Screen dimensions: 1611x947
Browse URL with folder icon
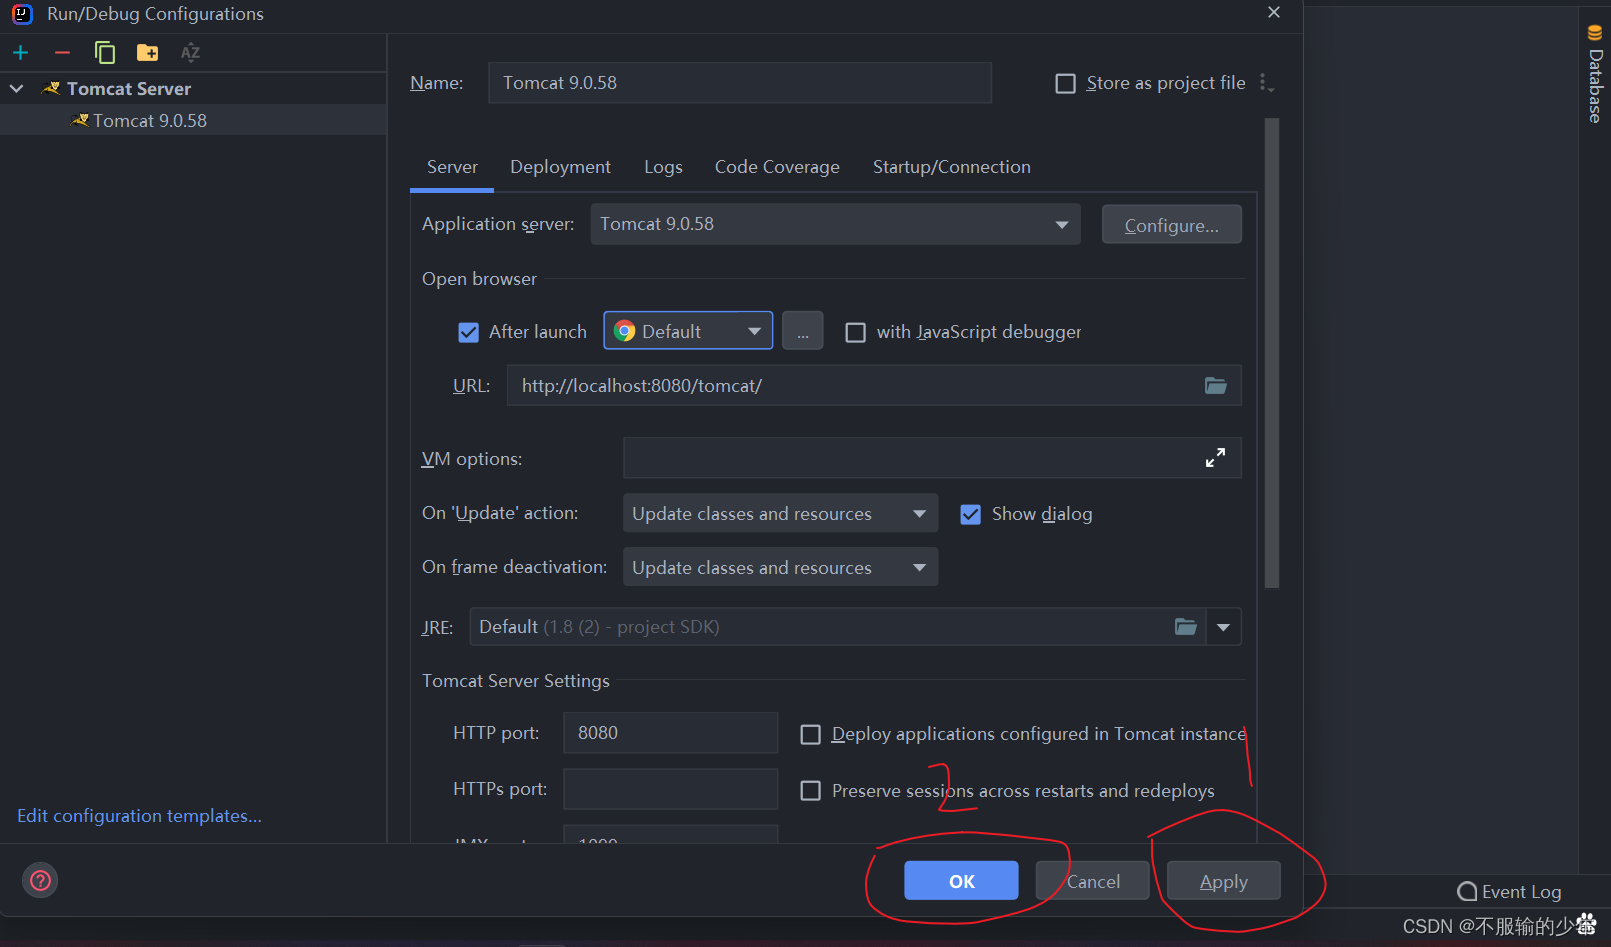pyautogui.click(x=1215, y=386)
